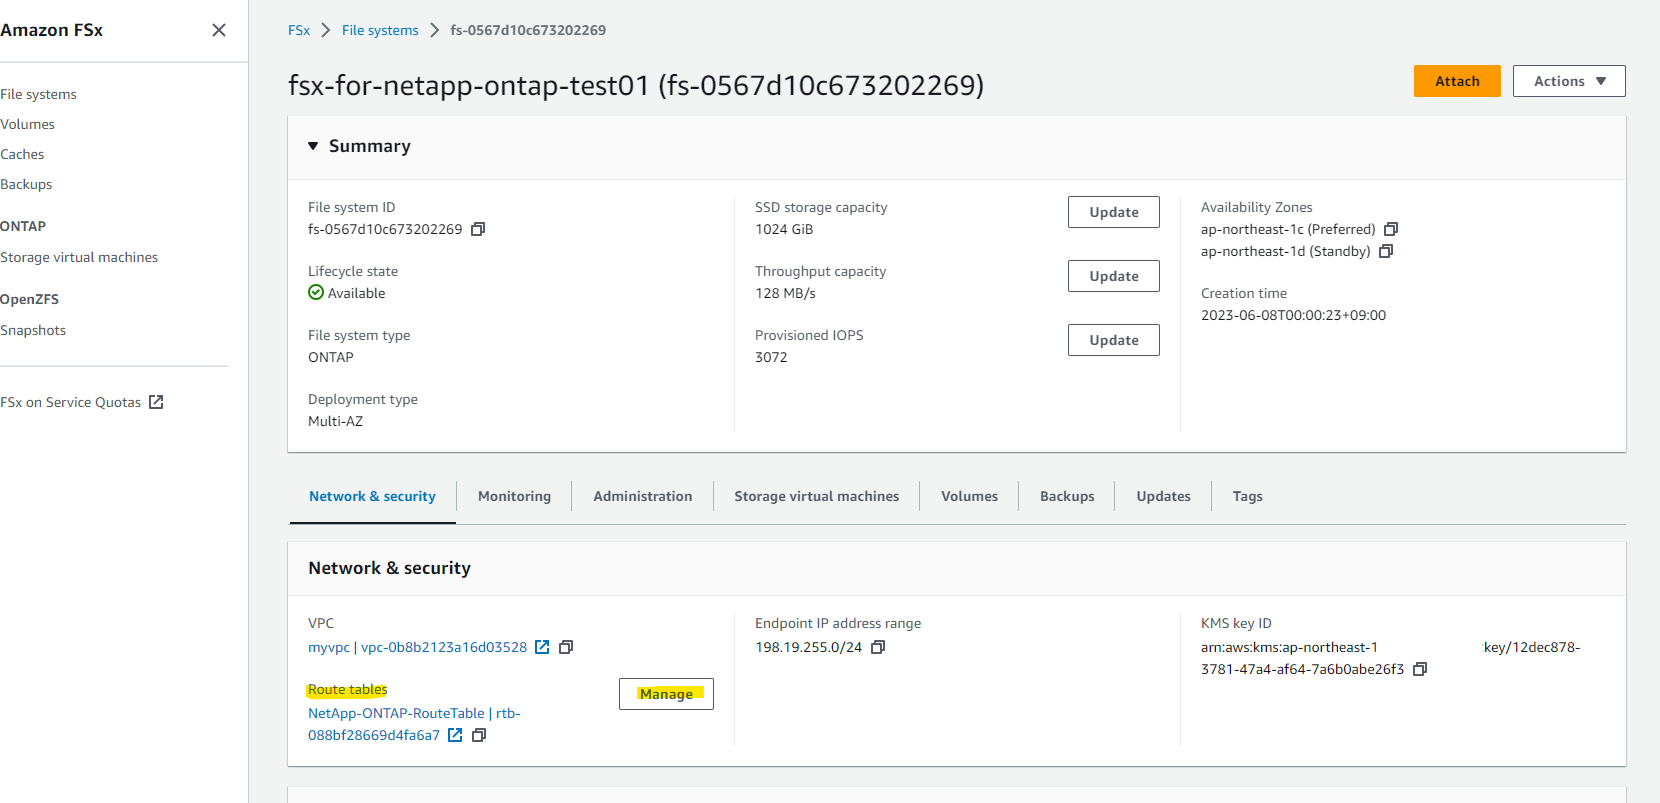Open FSx Service Quotas external icon

(156, 402)
